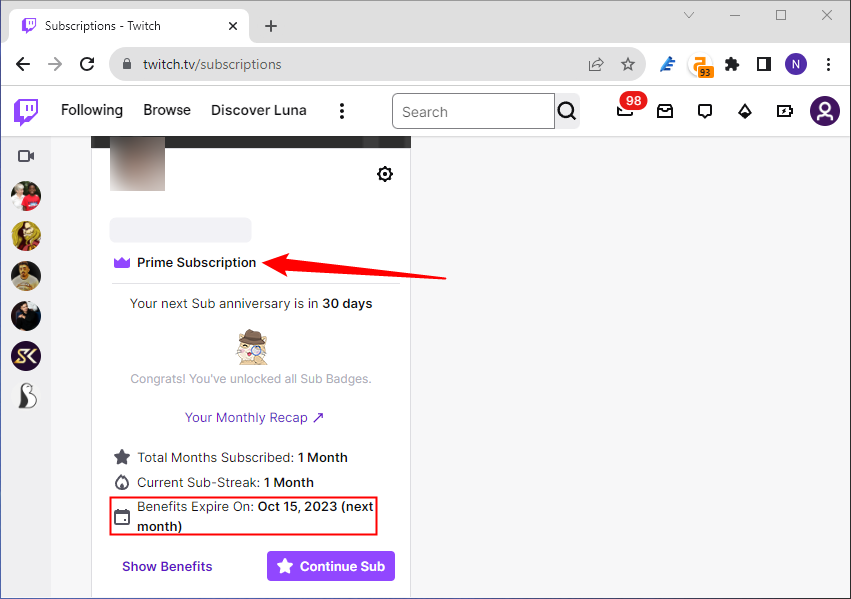Open the Following page

click(92, 110)
